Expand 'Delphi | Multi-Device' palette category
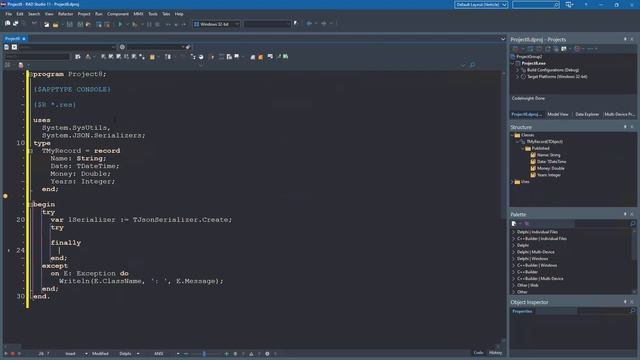This screenshot has width=640, height=360. point(513,252)
